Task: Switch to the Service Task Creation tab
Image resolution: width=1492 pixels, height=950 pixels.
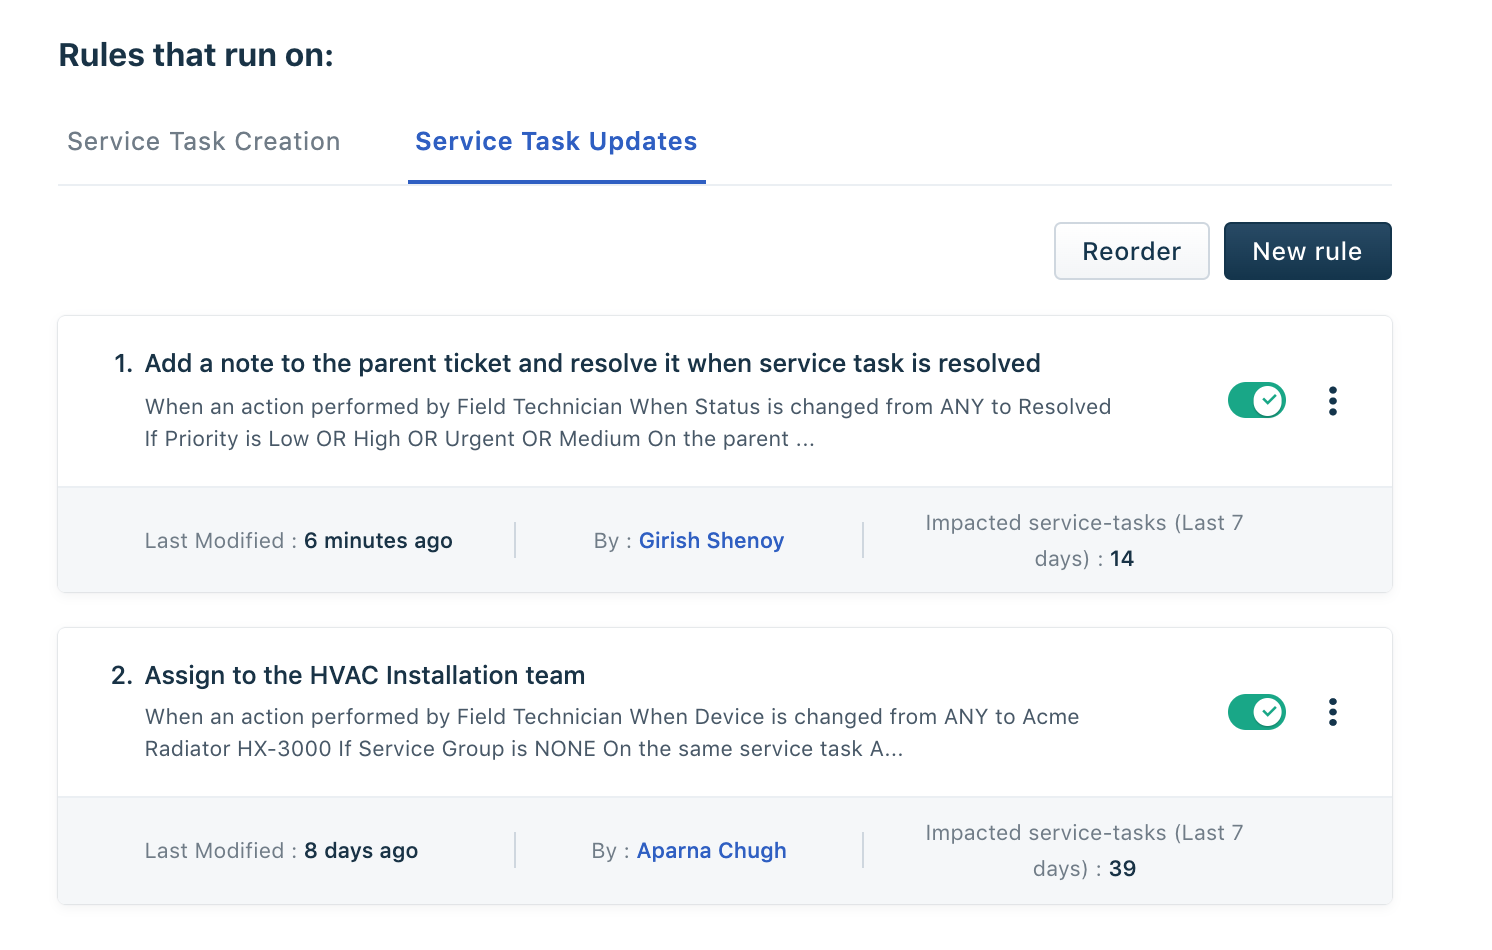Action: pos(204,142)
